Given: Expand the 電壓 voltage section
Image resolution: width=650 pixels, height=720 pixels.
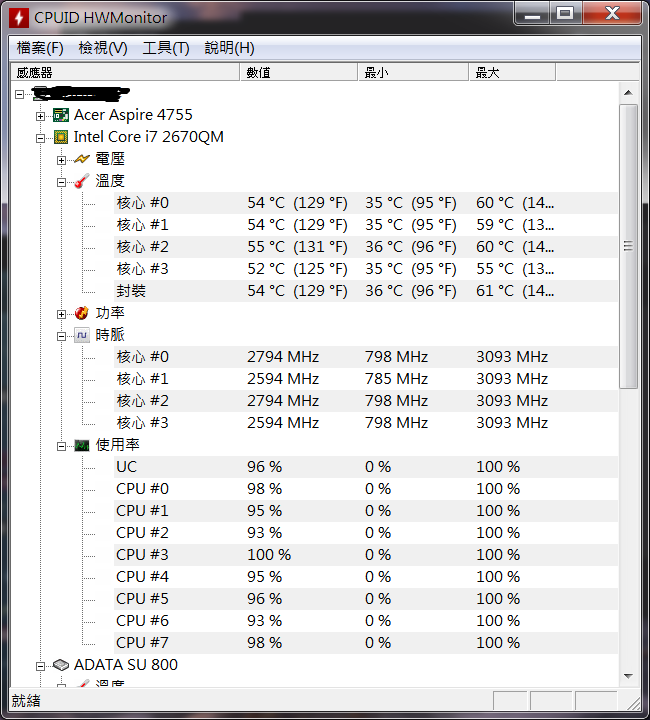Looking at the screenshot, I should pos(62,160).
